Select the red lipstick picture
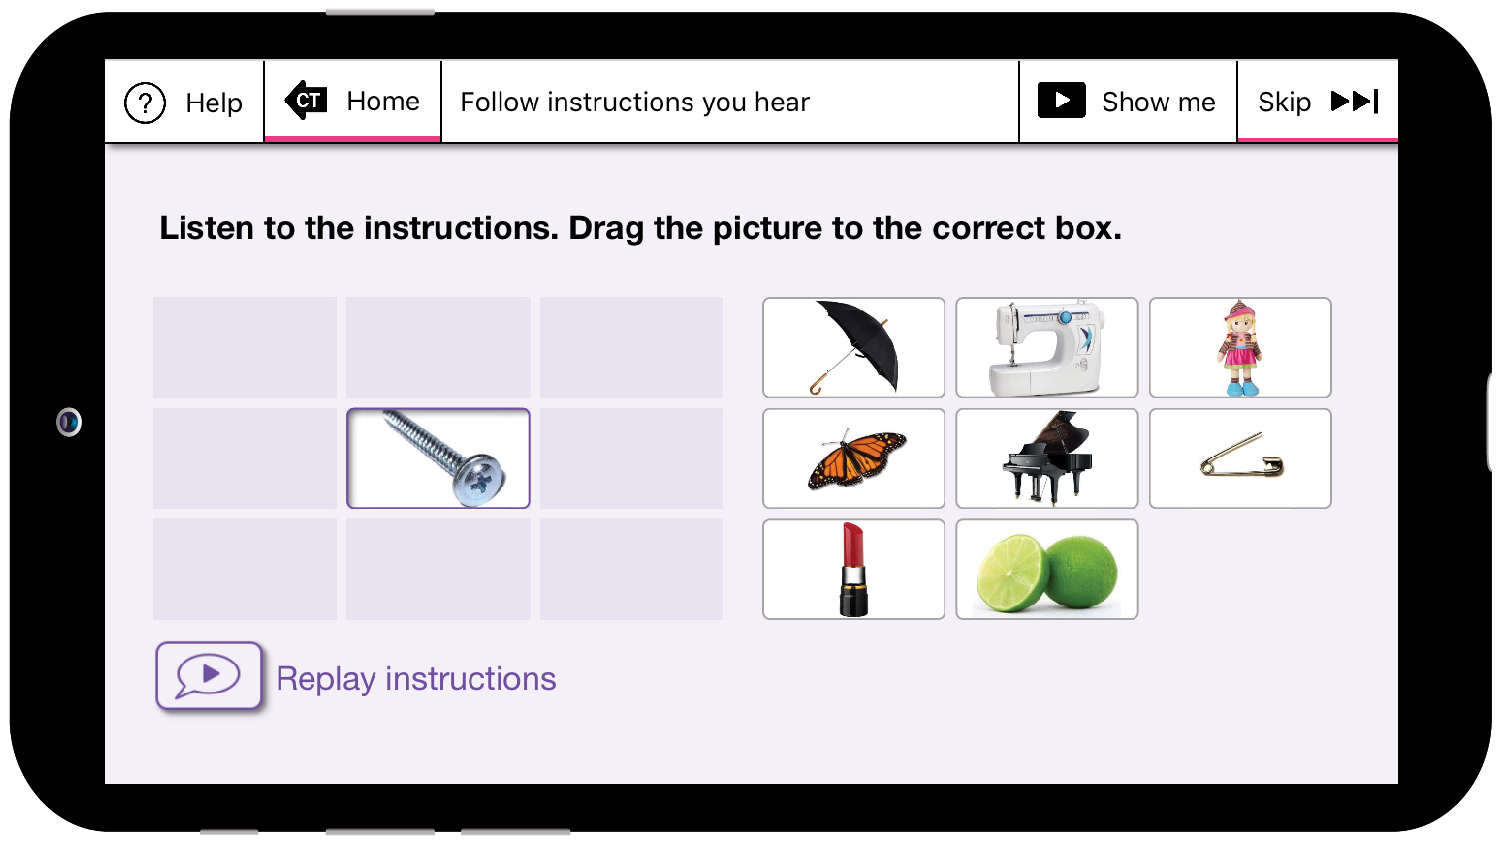The image size is (1501, 844). [854, 569]
